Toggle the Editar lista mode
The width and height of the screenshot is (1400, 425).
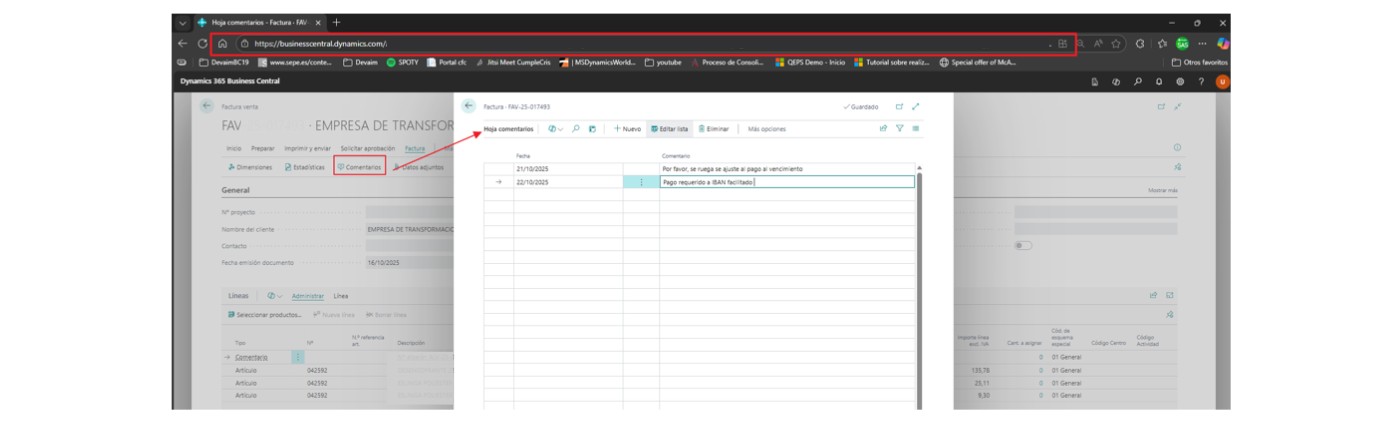(x=669, y=129)
